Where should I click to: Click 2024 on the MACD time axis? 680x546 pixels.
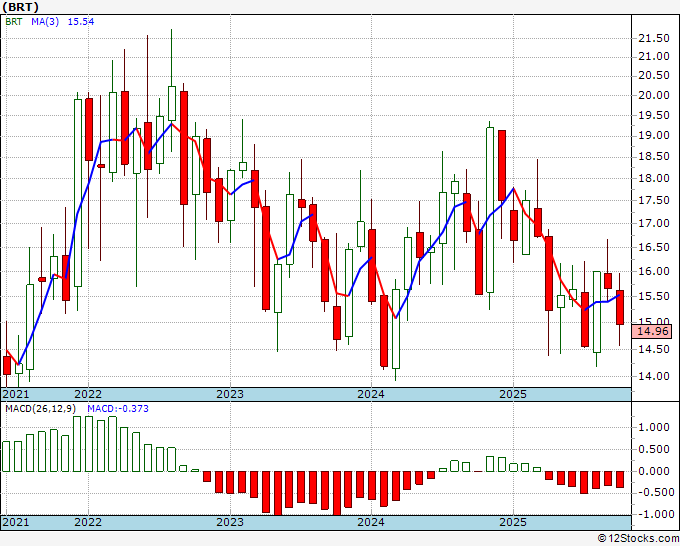(371, 522)
